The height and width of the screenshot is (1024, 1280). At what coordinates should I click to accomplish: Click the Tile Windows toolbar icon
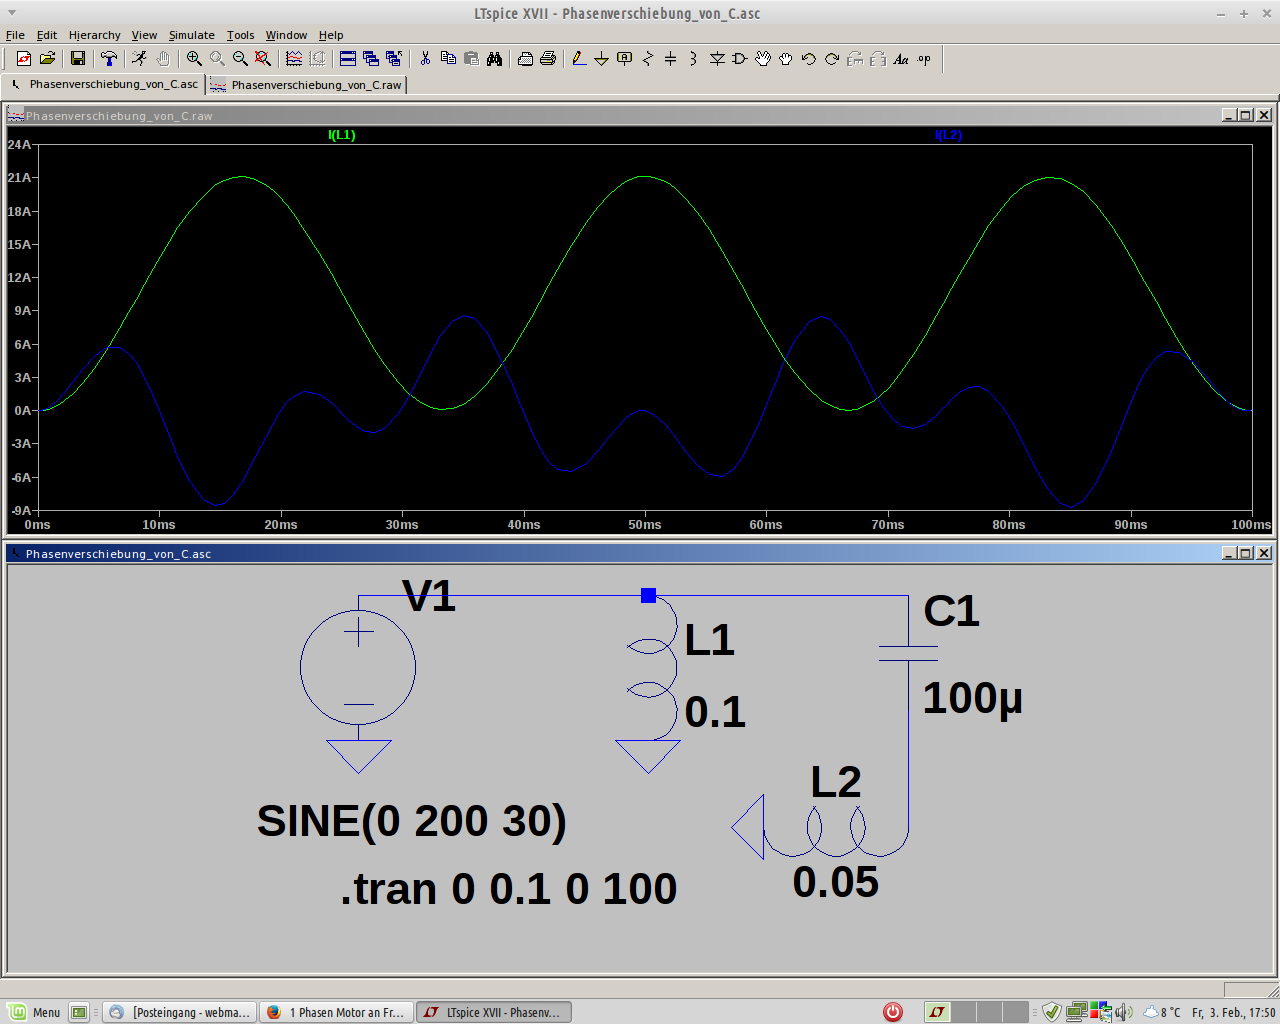348,59
